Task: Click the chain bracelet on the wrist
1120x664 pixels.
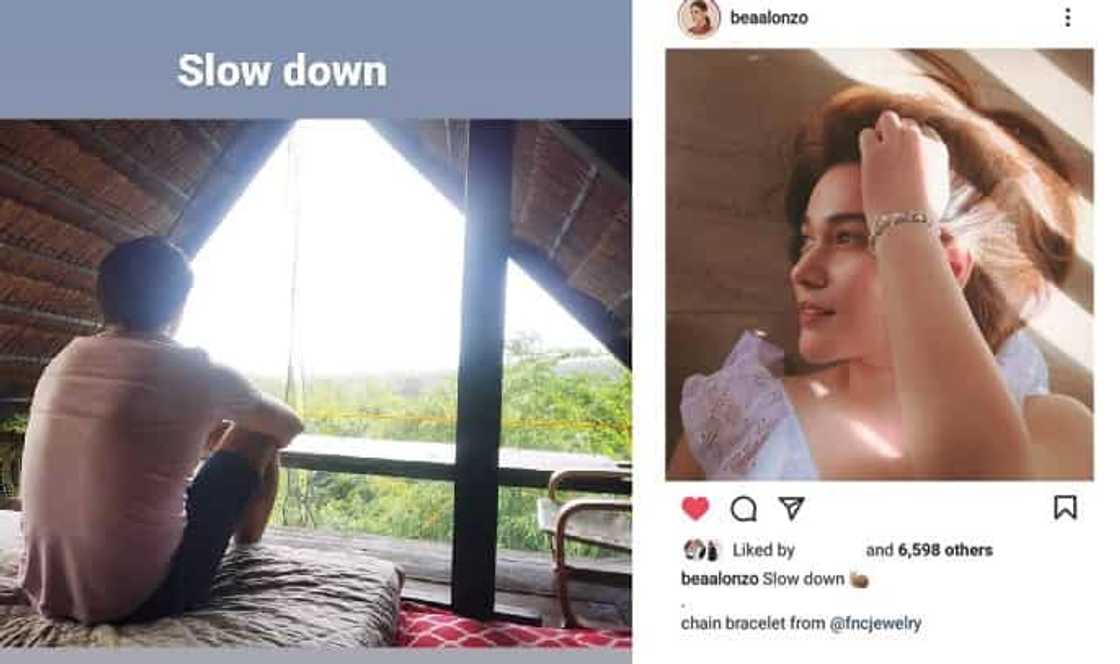Action: [x=899, y=223]
